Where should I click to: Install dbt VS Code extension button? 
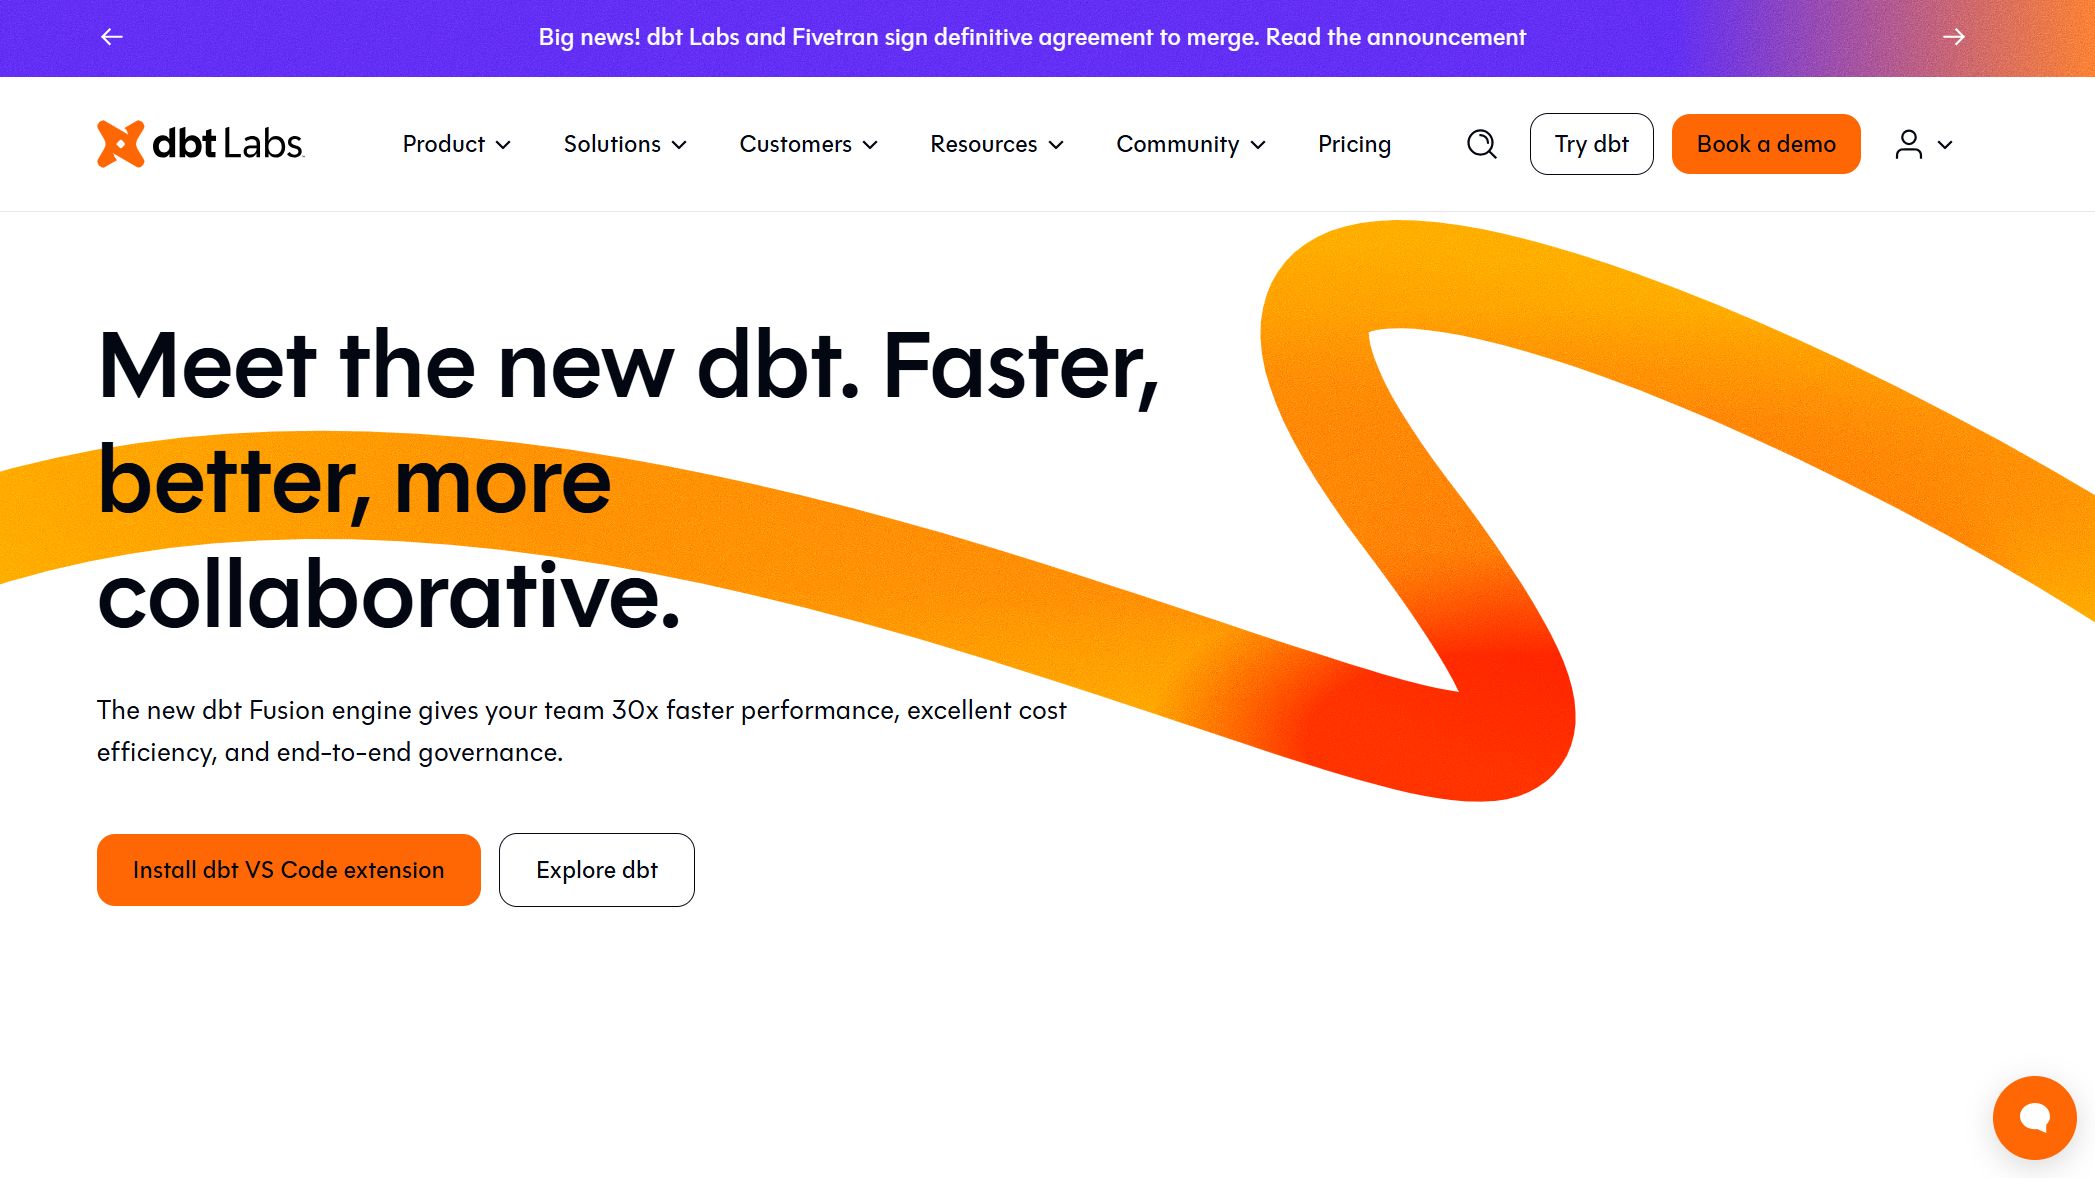coord(288,870)
